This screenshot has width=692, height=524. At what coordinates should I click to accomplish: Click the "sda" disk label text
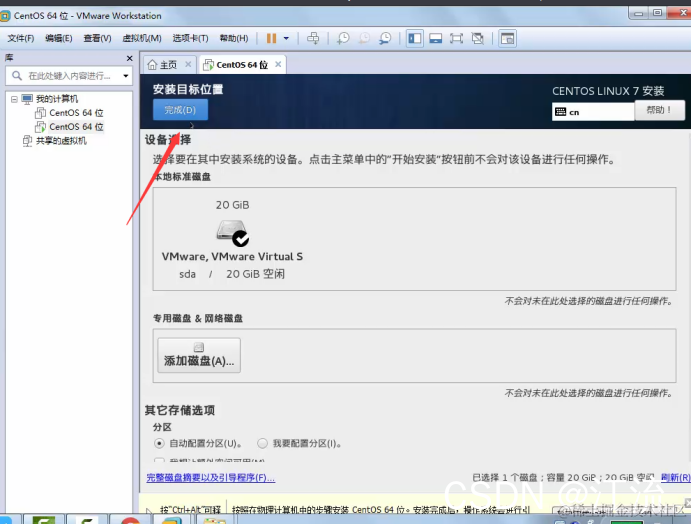click(187, 274)
